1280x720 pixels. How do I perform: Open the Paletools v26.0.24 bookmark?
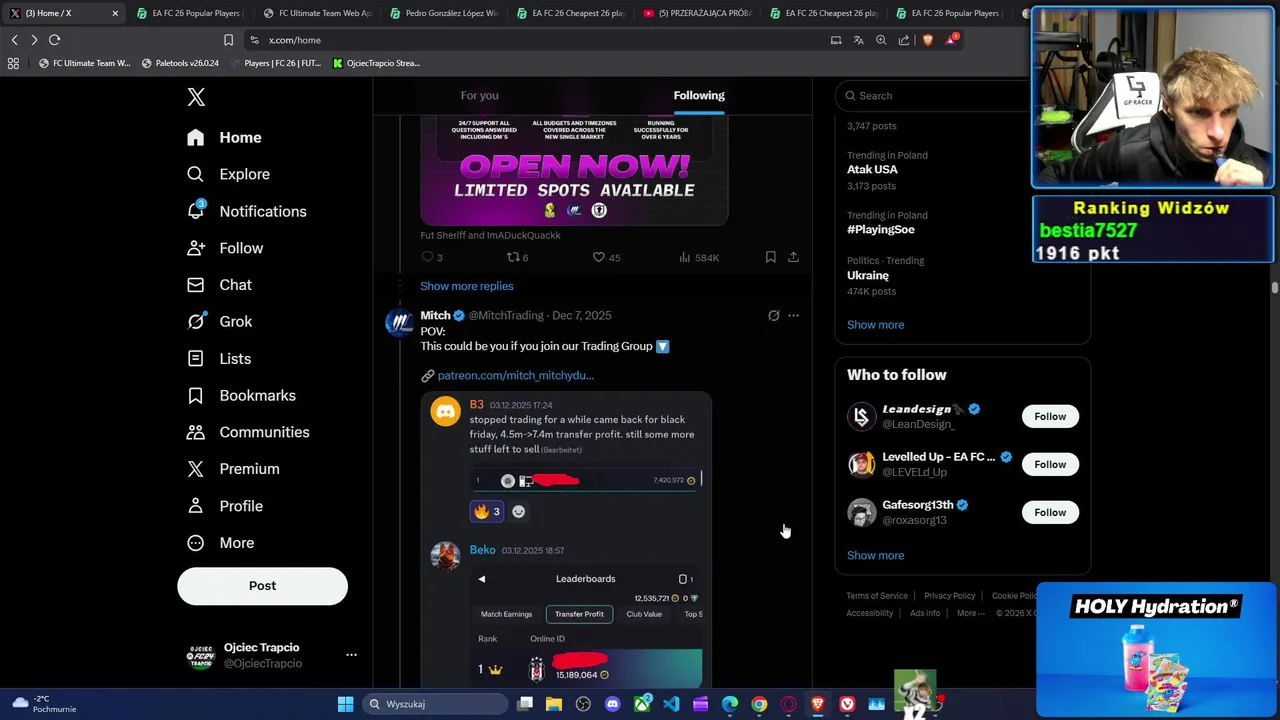(x=180, y=63)
